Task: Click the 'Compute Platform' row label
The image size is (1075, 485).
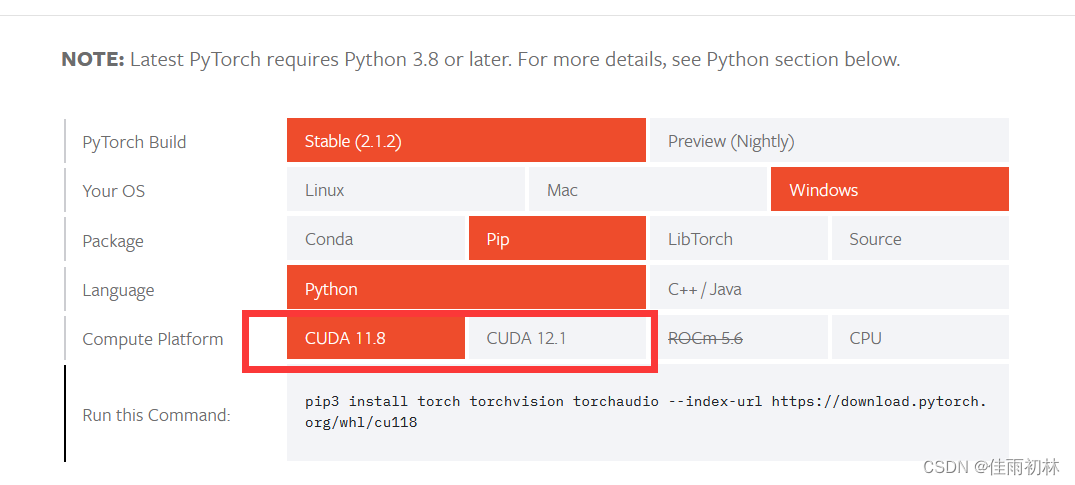Action: pos(153,339)
